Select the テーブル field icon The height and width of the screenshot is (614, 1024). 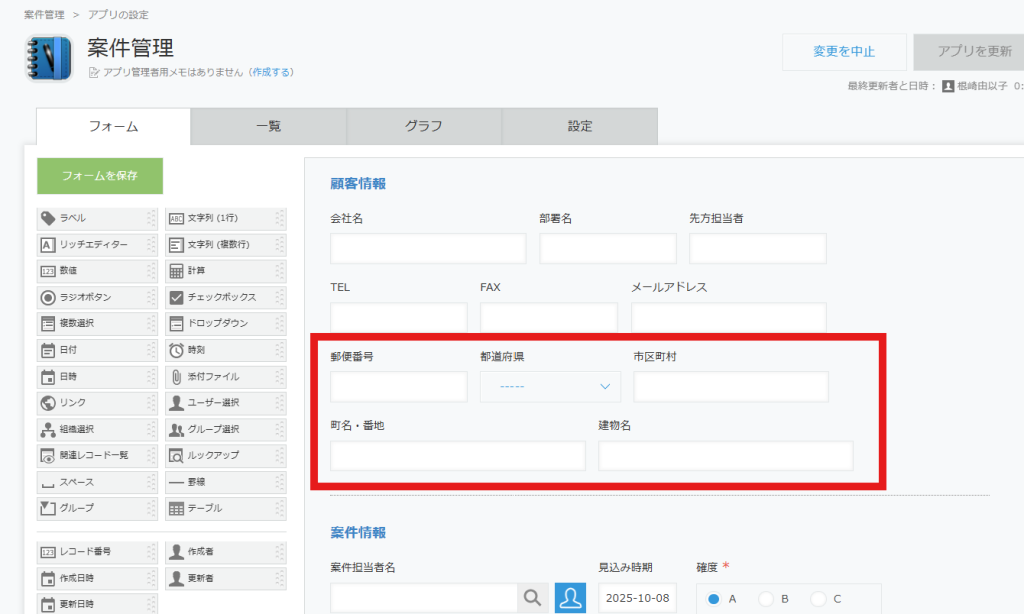[x=176, y=508]
